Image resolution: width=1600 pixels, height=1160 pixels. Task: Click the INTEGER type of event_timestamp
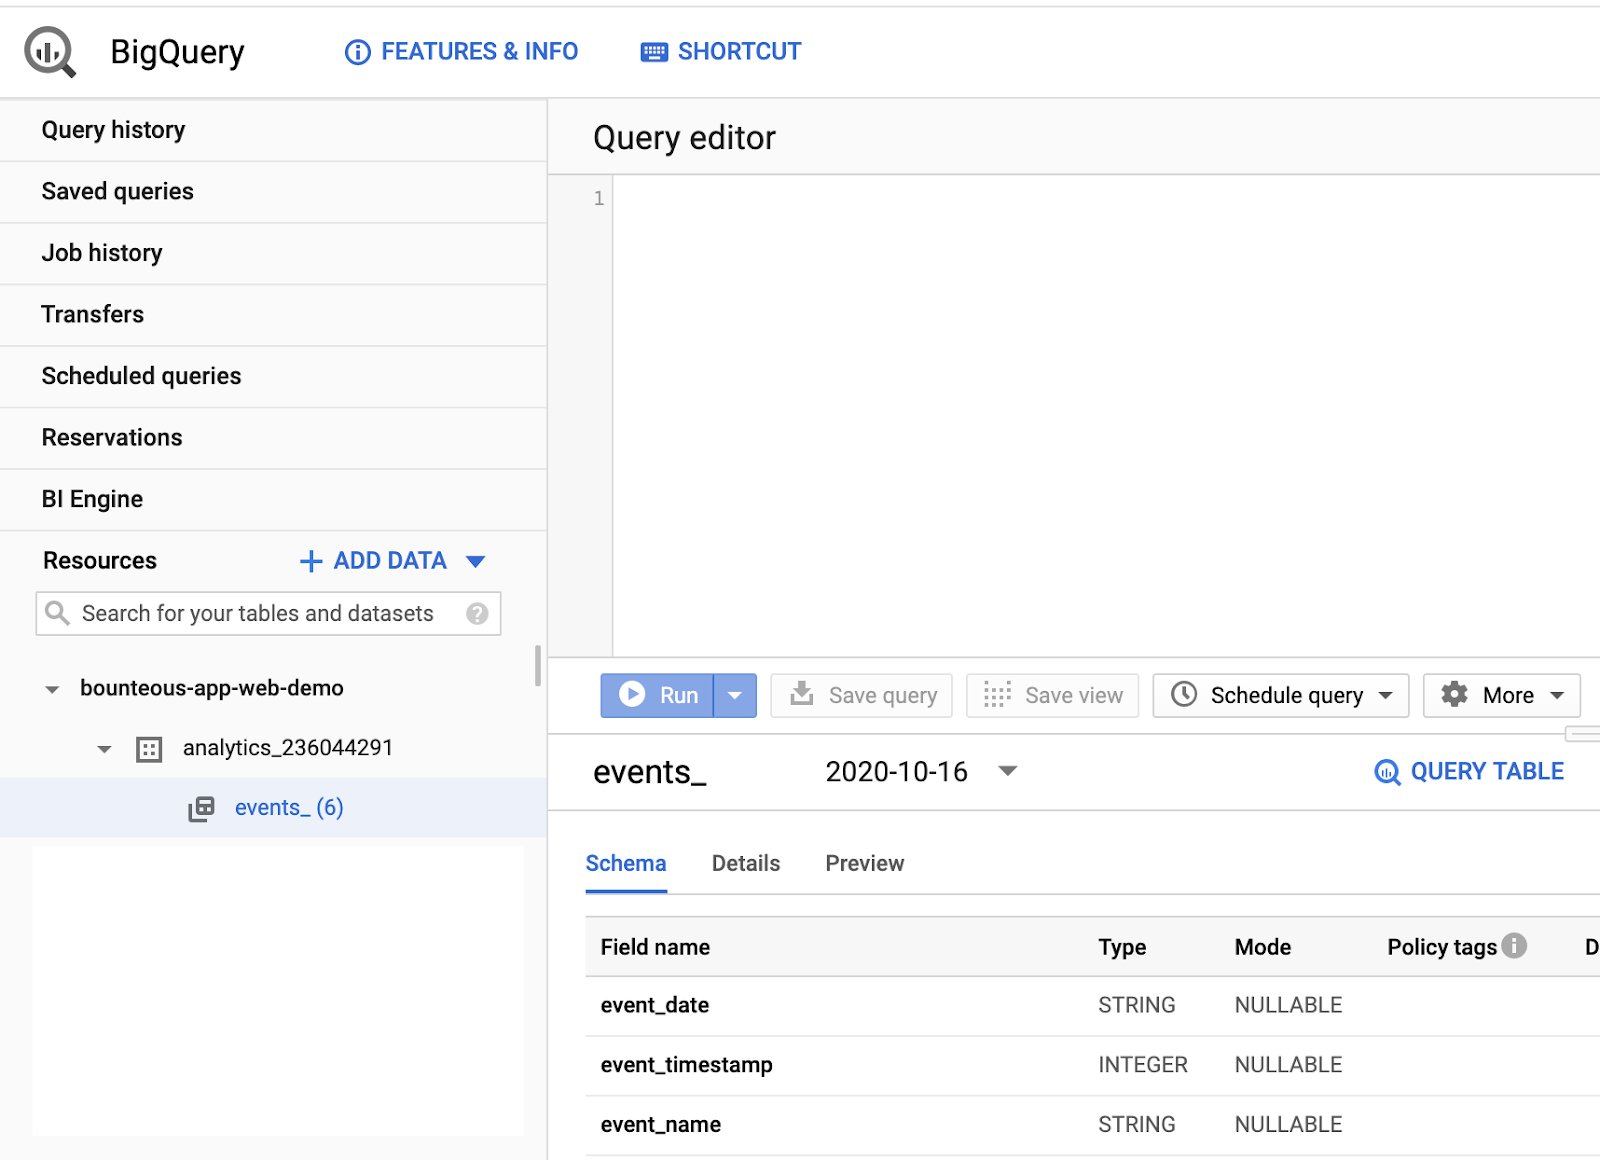coord(1143,1065)
